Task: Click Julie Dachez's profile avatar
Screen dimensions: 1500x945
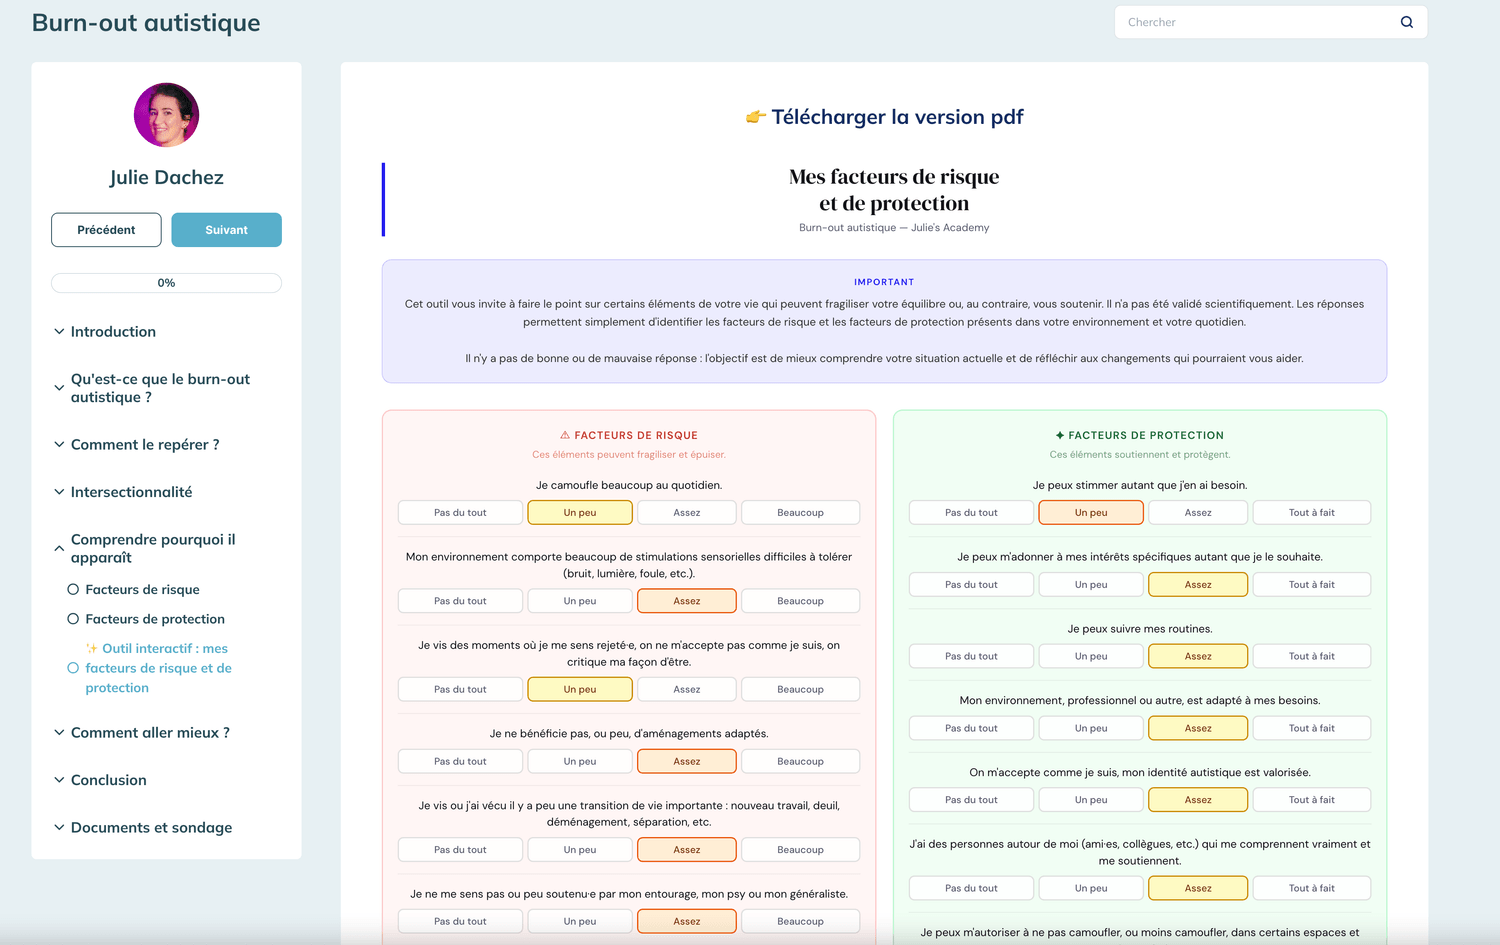Action: point(166,115)
